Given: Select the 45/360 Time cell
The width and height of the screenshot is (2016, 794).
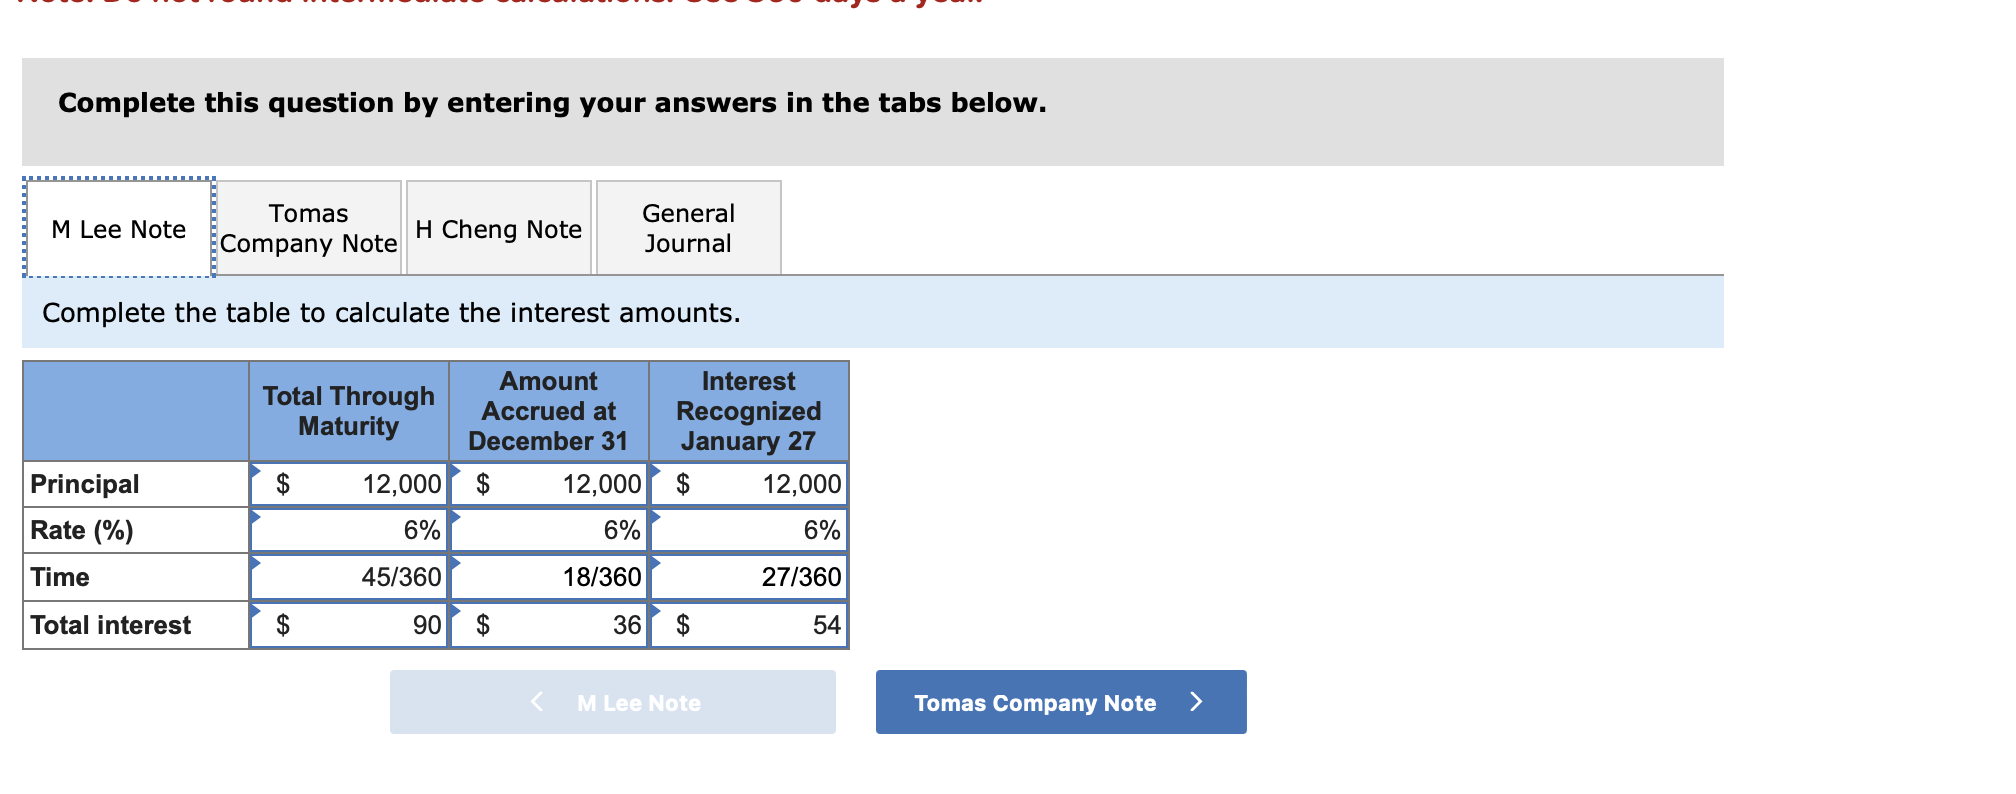Looking at the screenshot, I should click(x=348, y=576).
